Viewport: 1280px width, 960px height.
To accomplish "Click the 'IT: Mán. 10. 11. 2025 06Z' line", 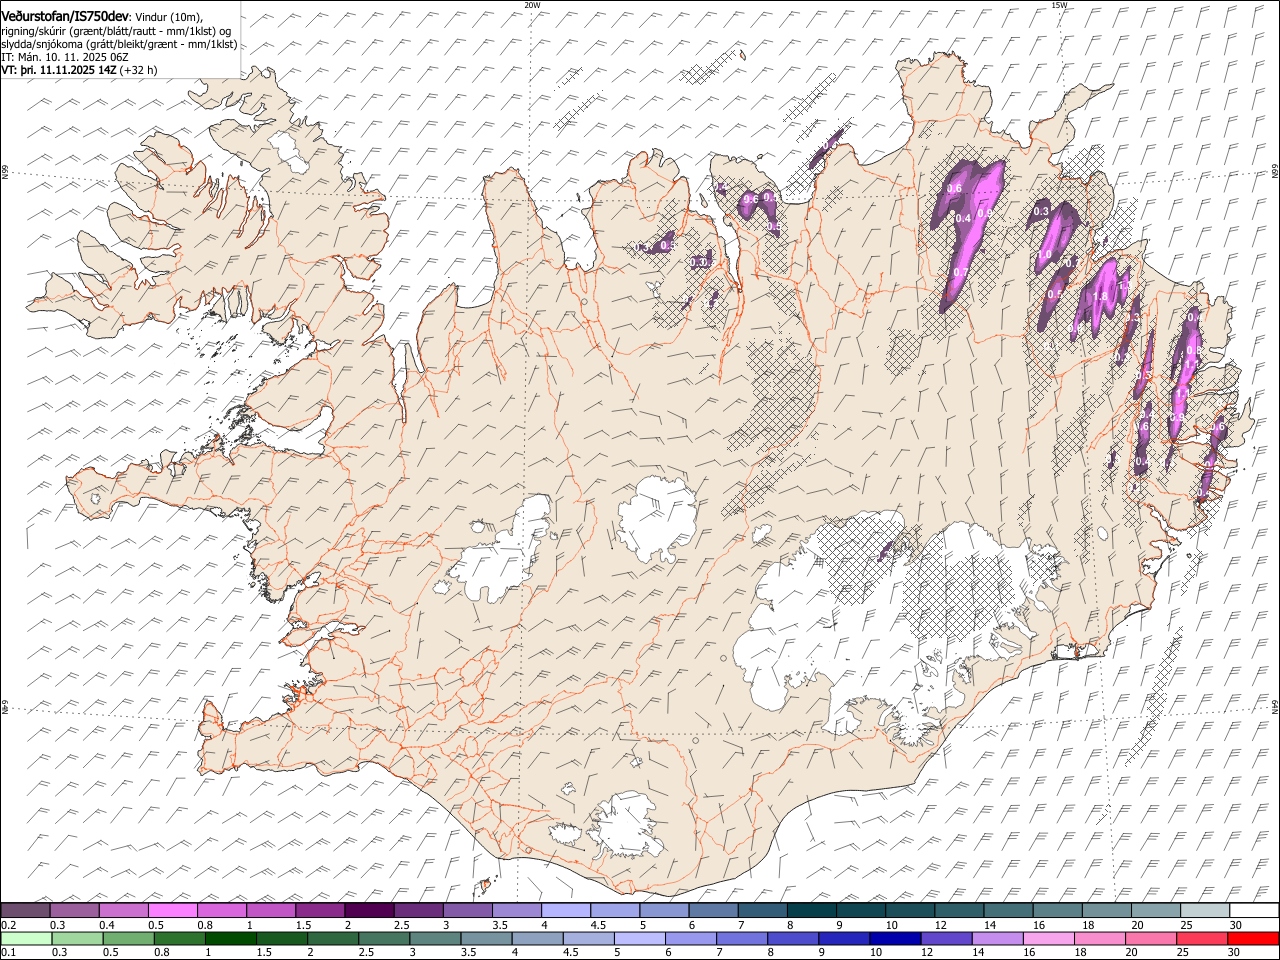I will [x=65, y=57].
